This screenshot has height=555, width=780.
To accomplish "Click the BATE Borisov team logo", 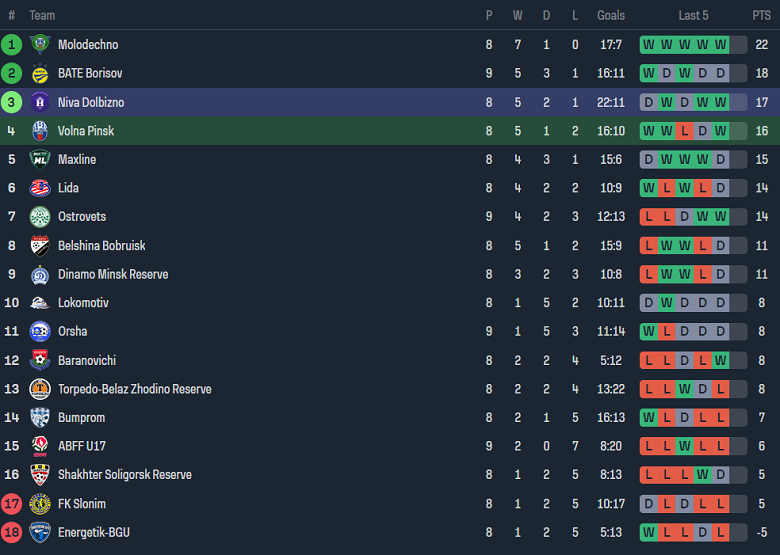I will (40, 73).
